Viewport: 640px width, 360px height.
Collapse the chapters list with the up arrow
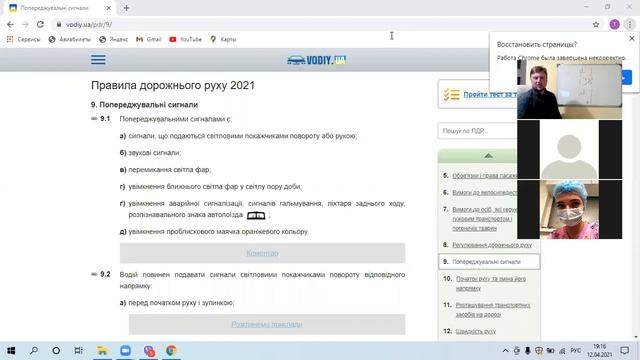pos(488,156)
